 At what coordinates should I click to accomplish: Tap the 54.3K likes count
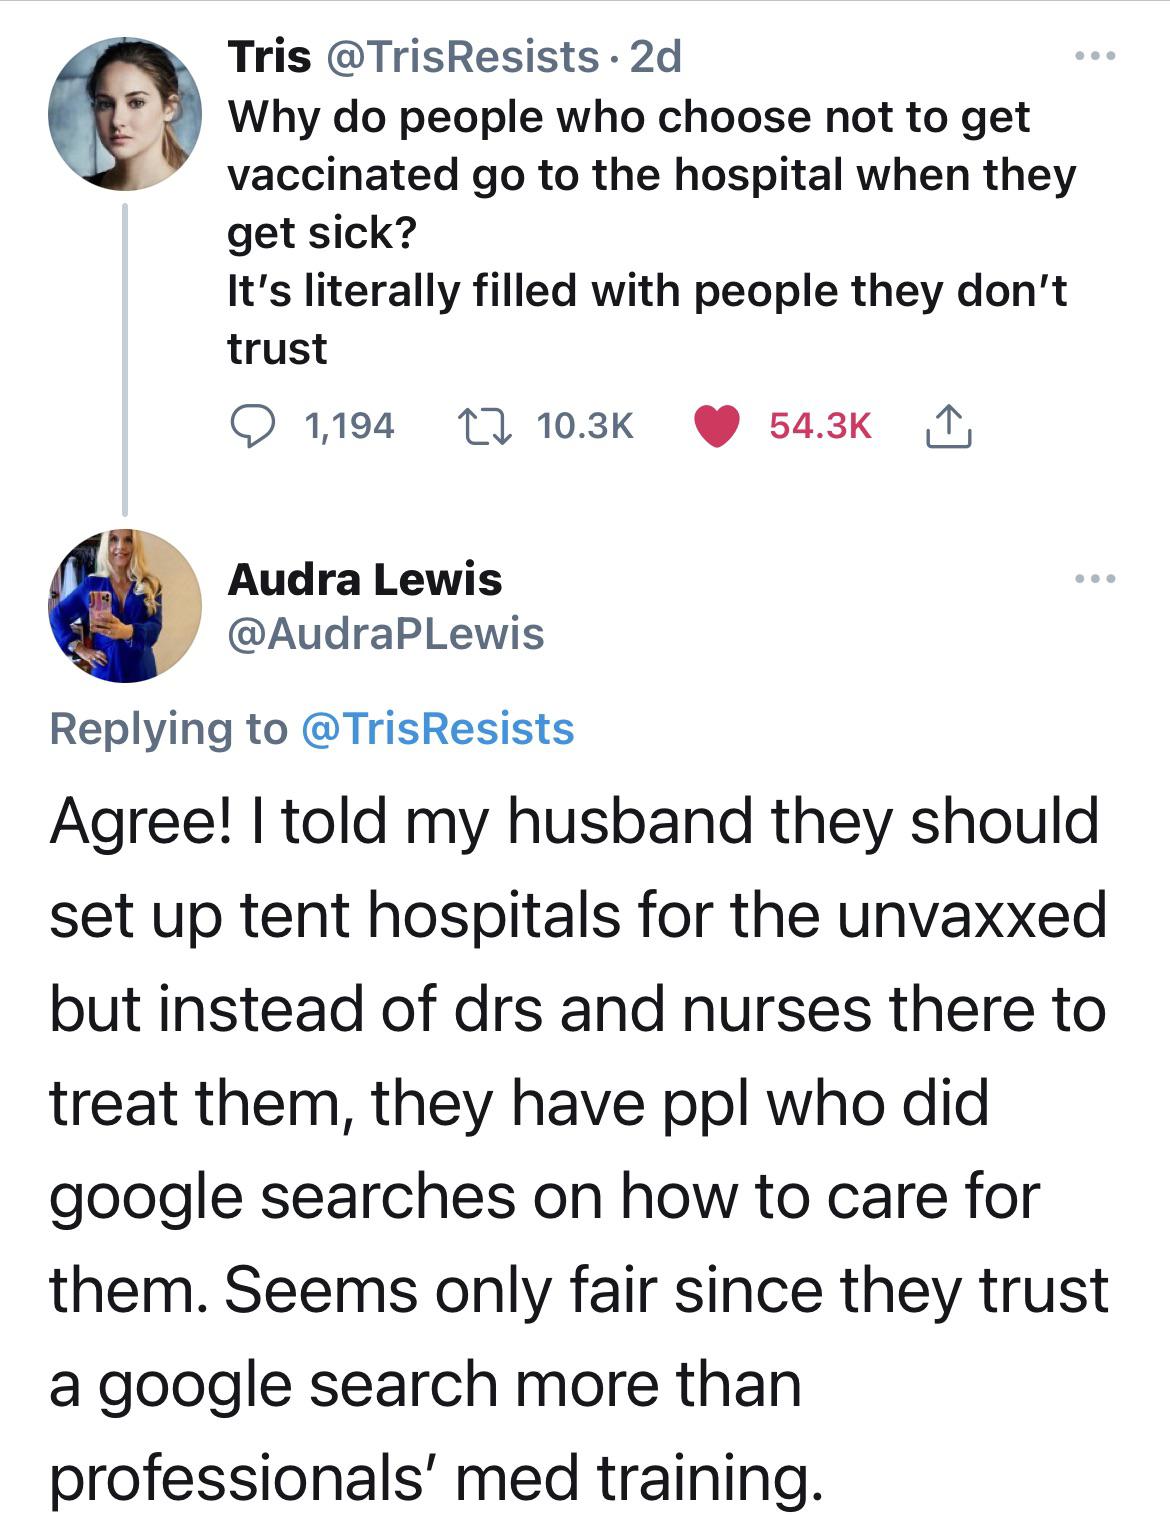pyautogui.click(x=820, y=426)
